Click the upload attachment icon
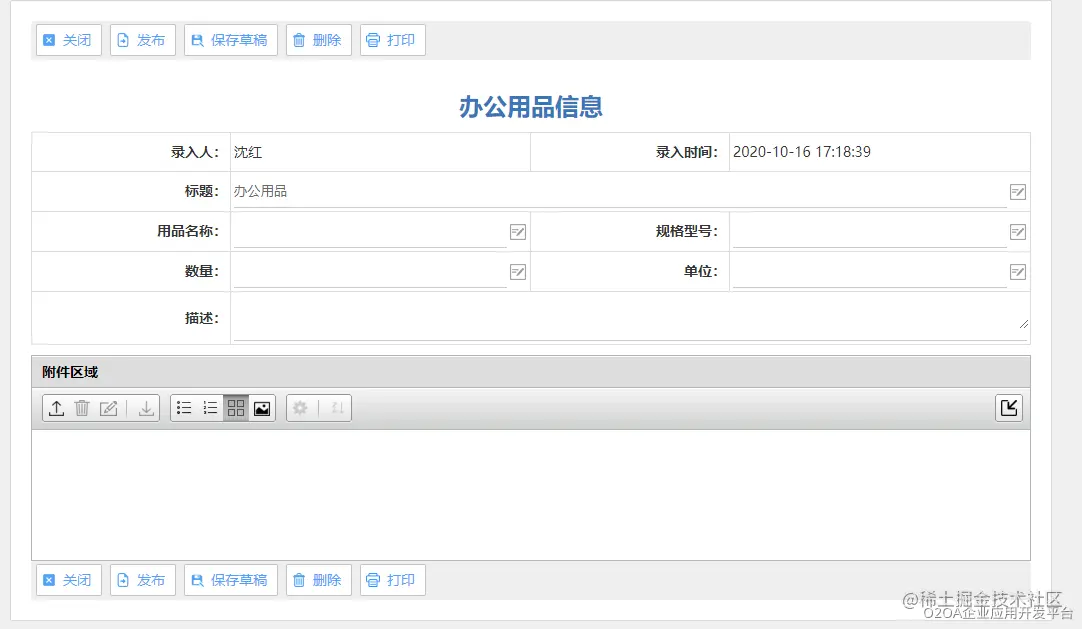This screenshot has width=1082, height=629. 57,408
